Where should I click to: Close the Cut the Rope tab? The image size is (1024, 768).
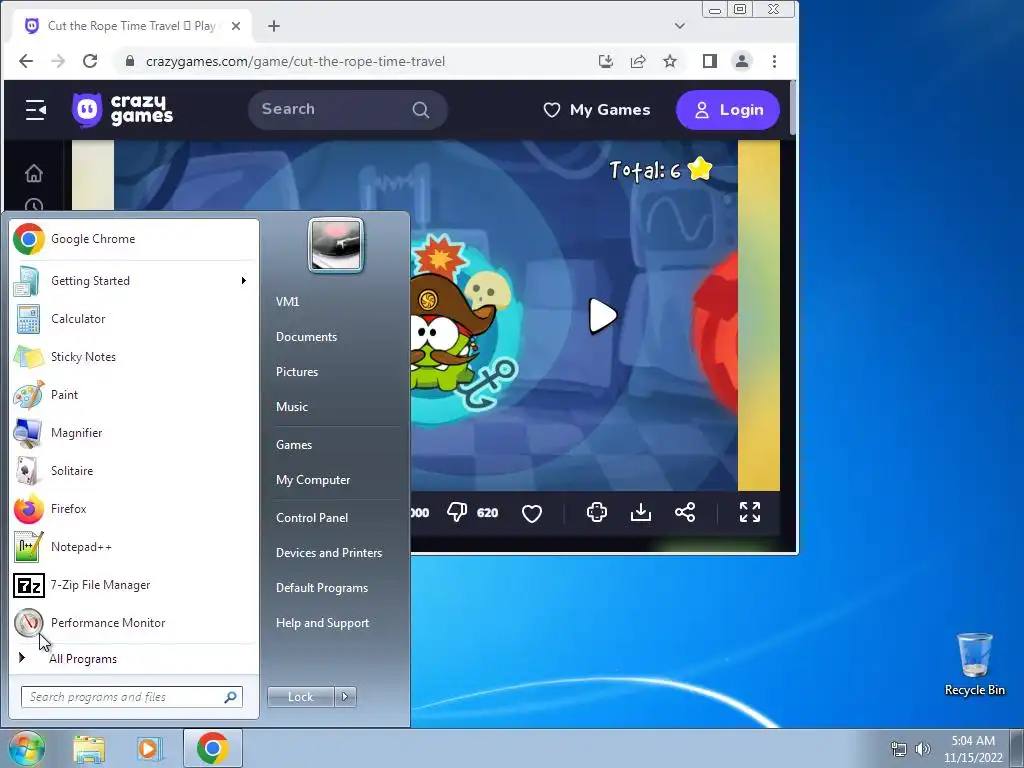click(x=236, y=26)
